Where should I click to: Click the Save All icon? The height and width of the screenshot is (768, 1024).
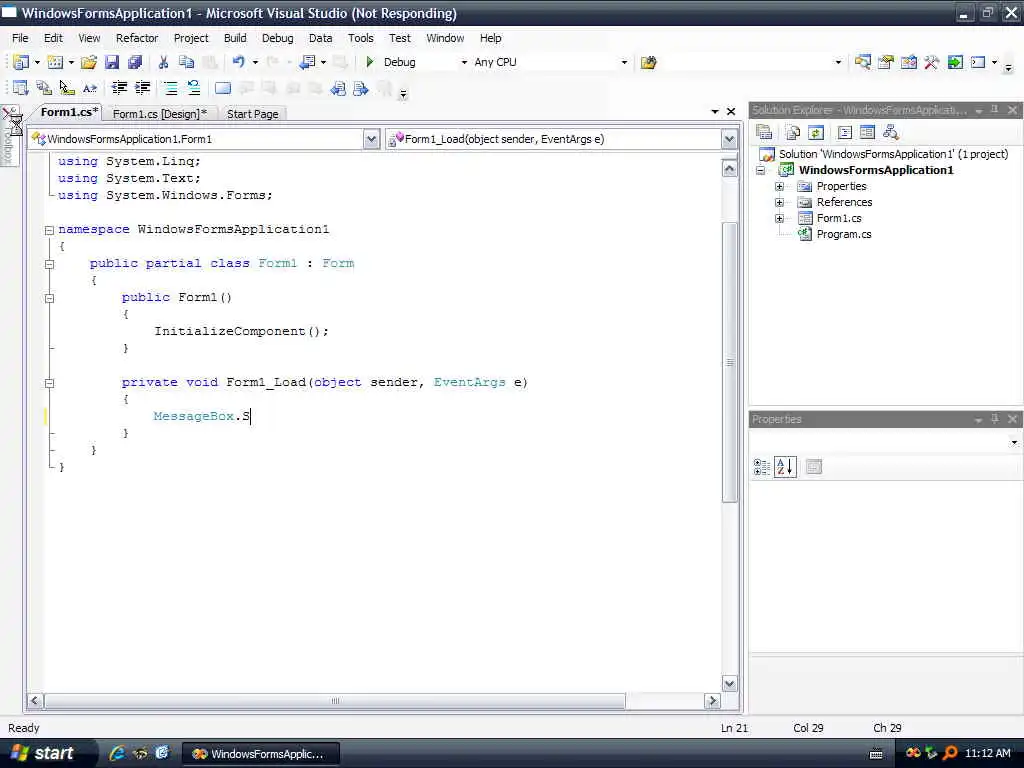click(x=135, y=62)
